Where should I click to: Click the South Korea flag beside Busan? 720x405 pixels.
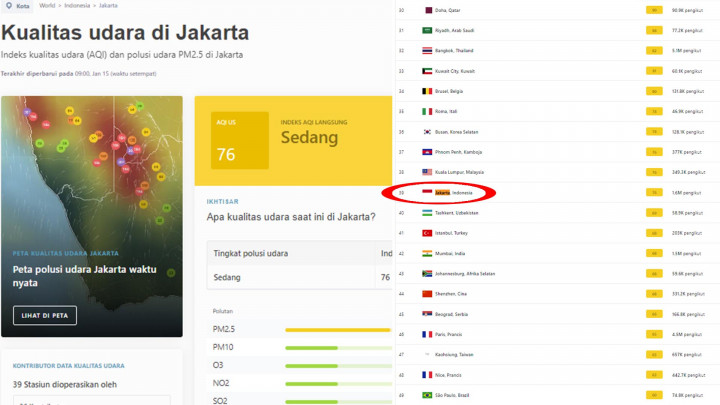(x=427, y=132)
